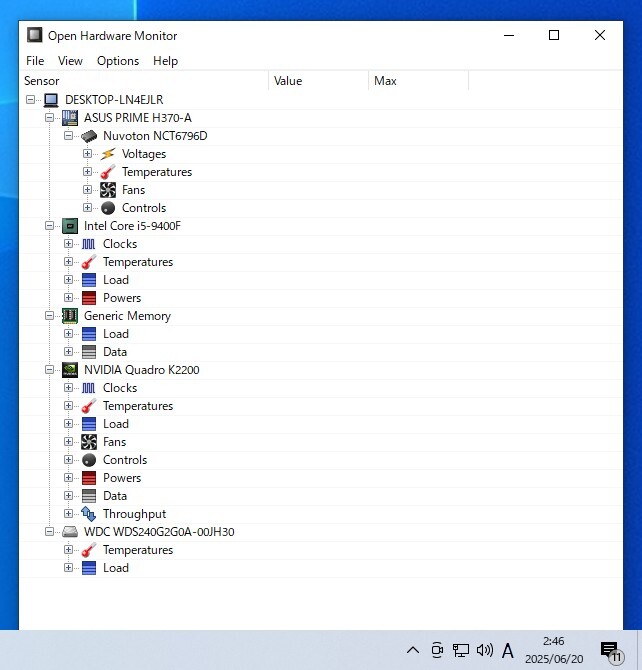Open the Options menu
The image size is (642, 670).
[118, 61]
